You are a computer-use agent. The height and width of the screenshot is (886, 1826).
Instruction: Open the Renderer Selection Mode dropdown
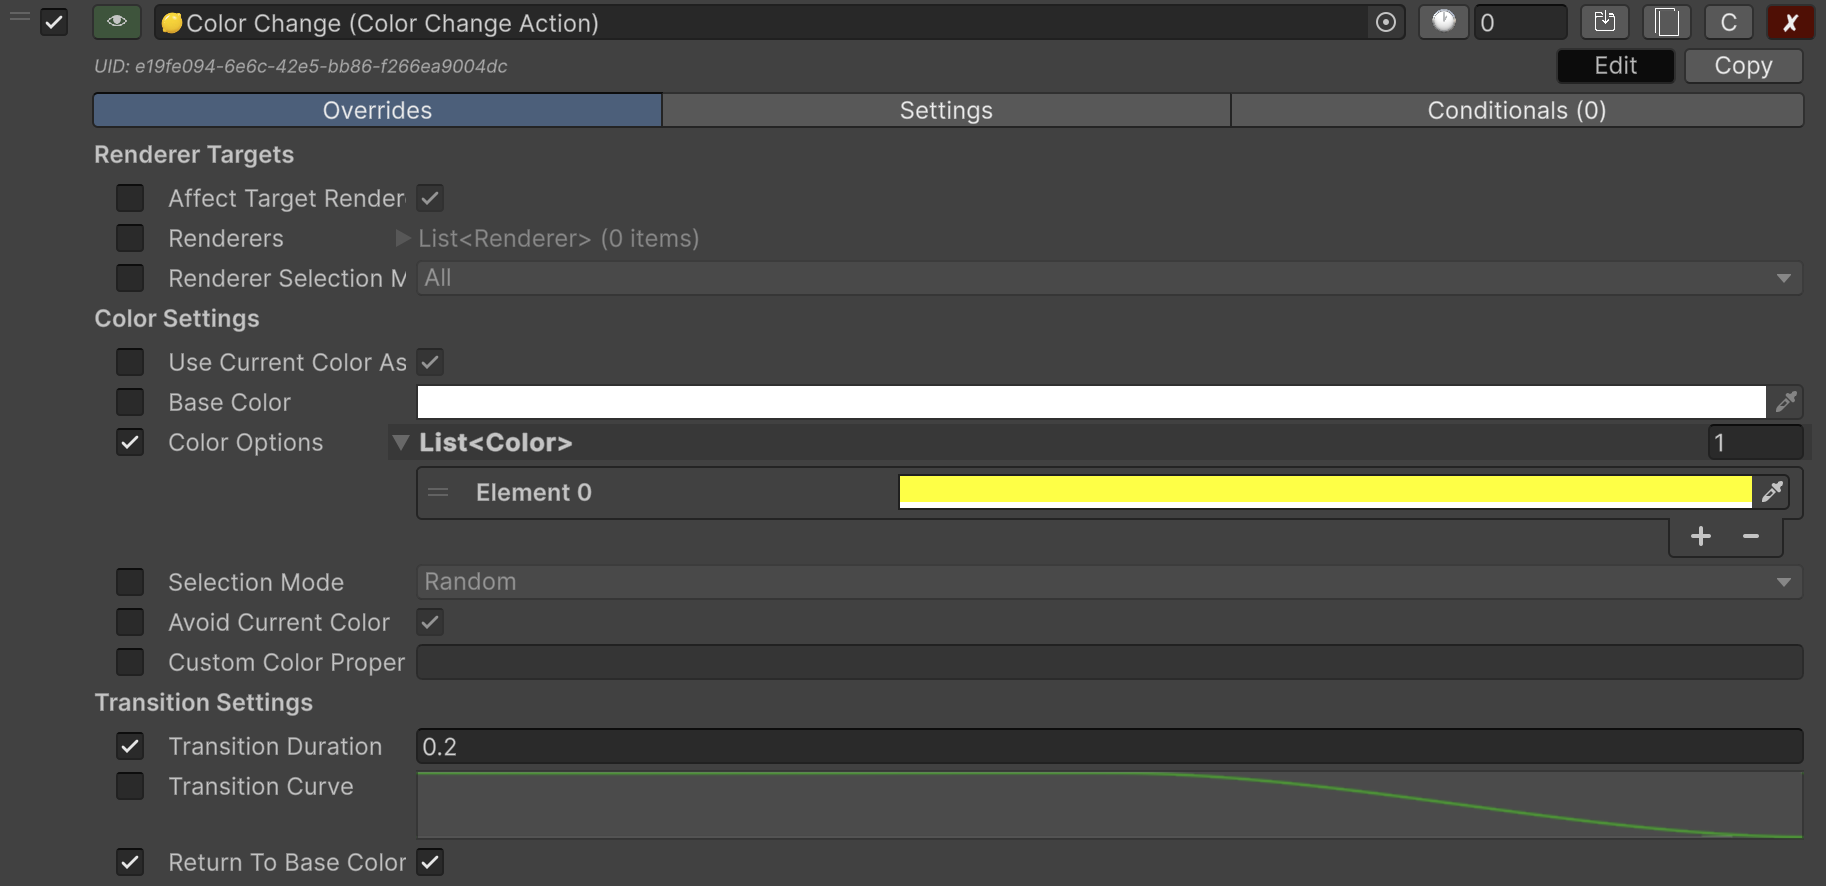1108,278
